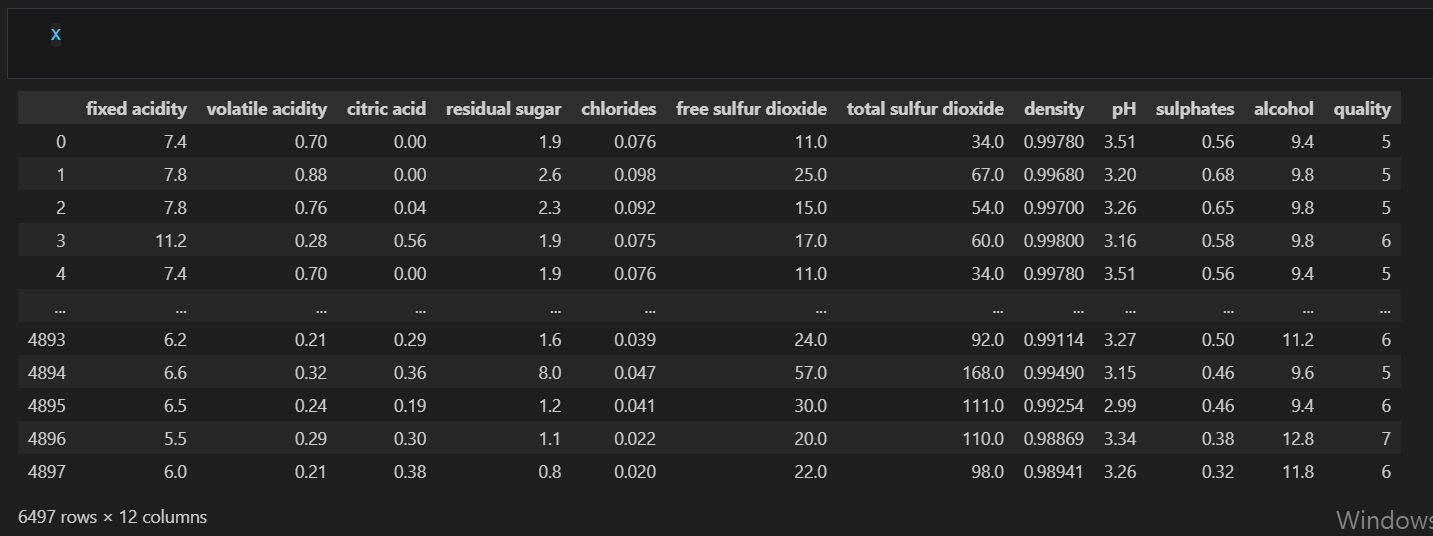Select the volatile acidity column header
Viewport: 1433px width, 536px height.
point(267,109)
